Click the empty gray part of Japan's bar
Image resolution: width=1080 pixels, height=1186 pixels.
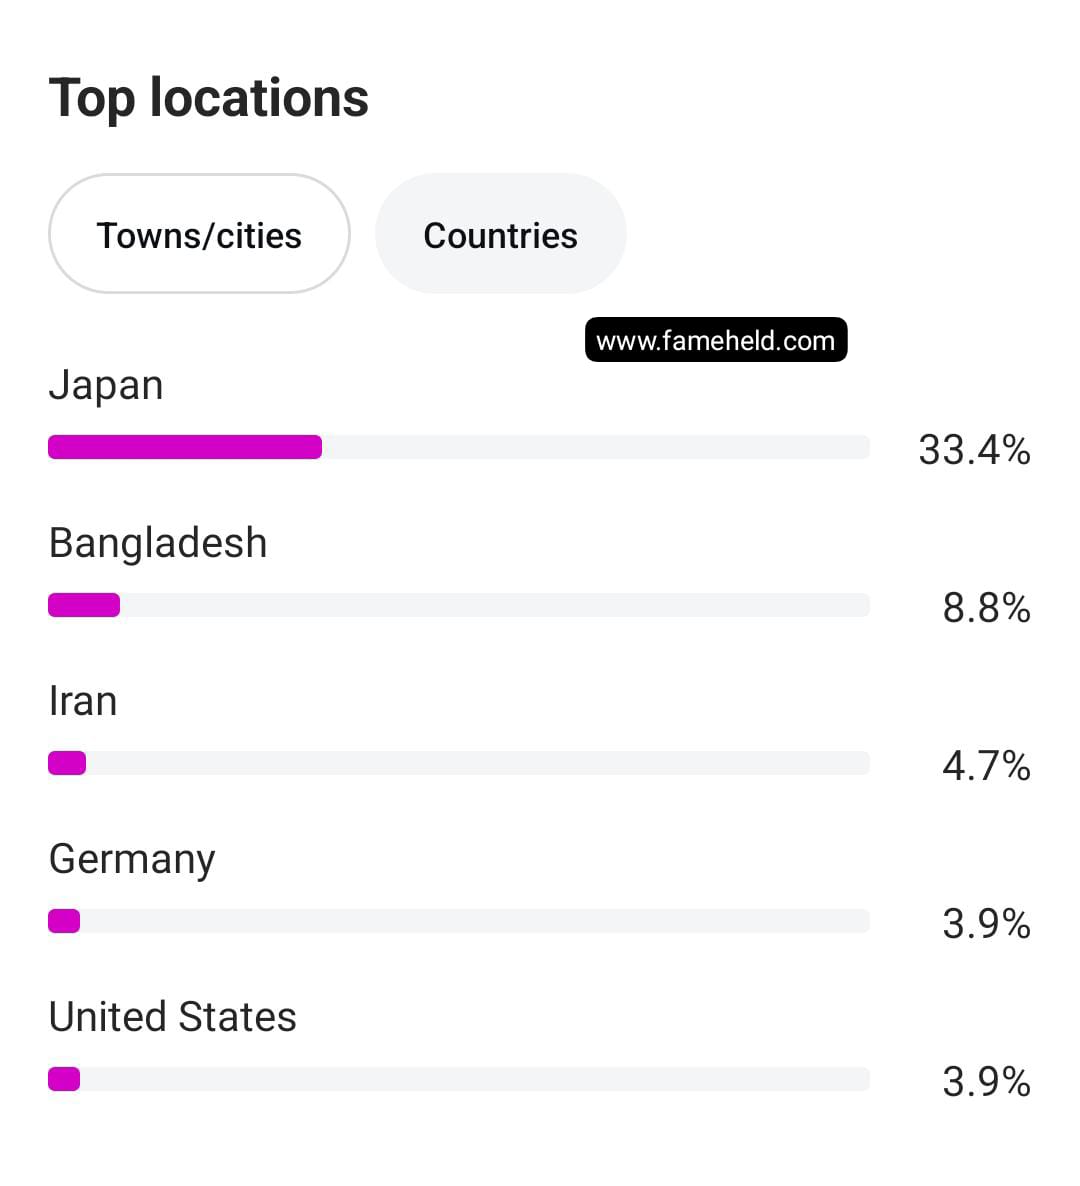click(x=595, y=447)
